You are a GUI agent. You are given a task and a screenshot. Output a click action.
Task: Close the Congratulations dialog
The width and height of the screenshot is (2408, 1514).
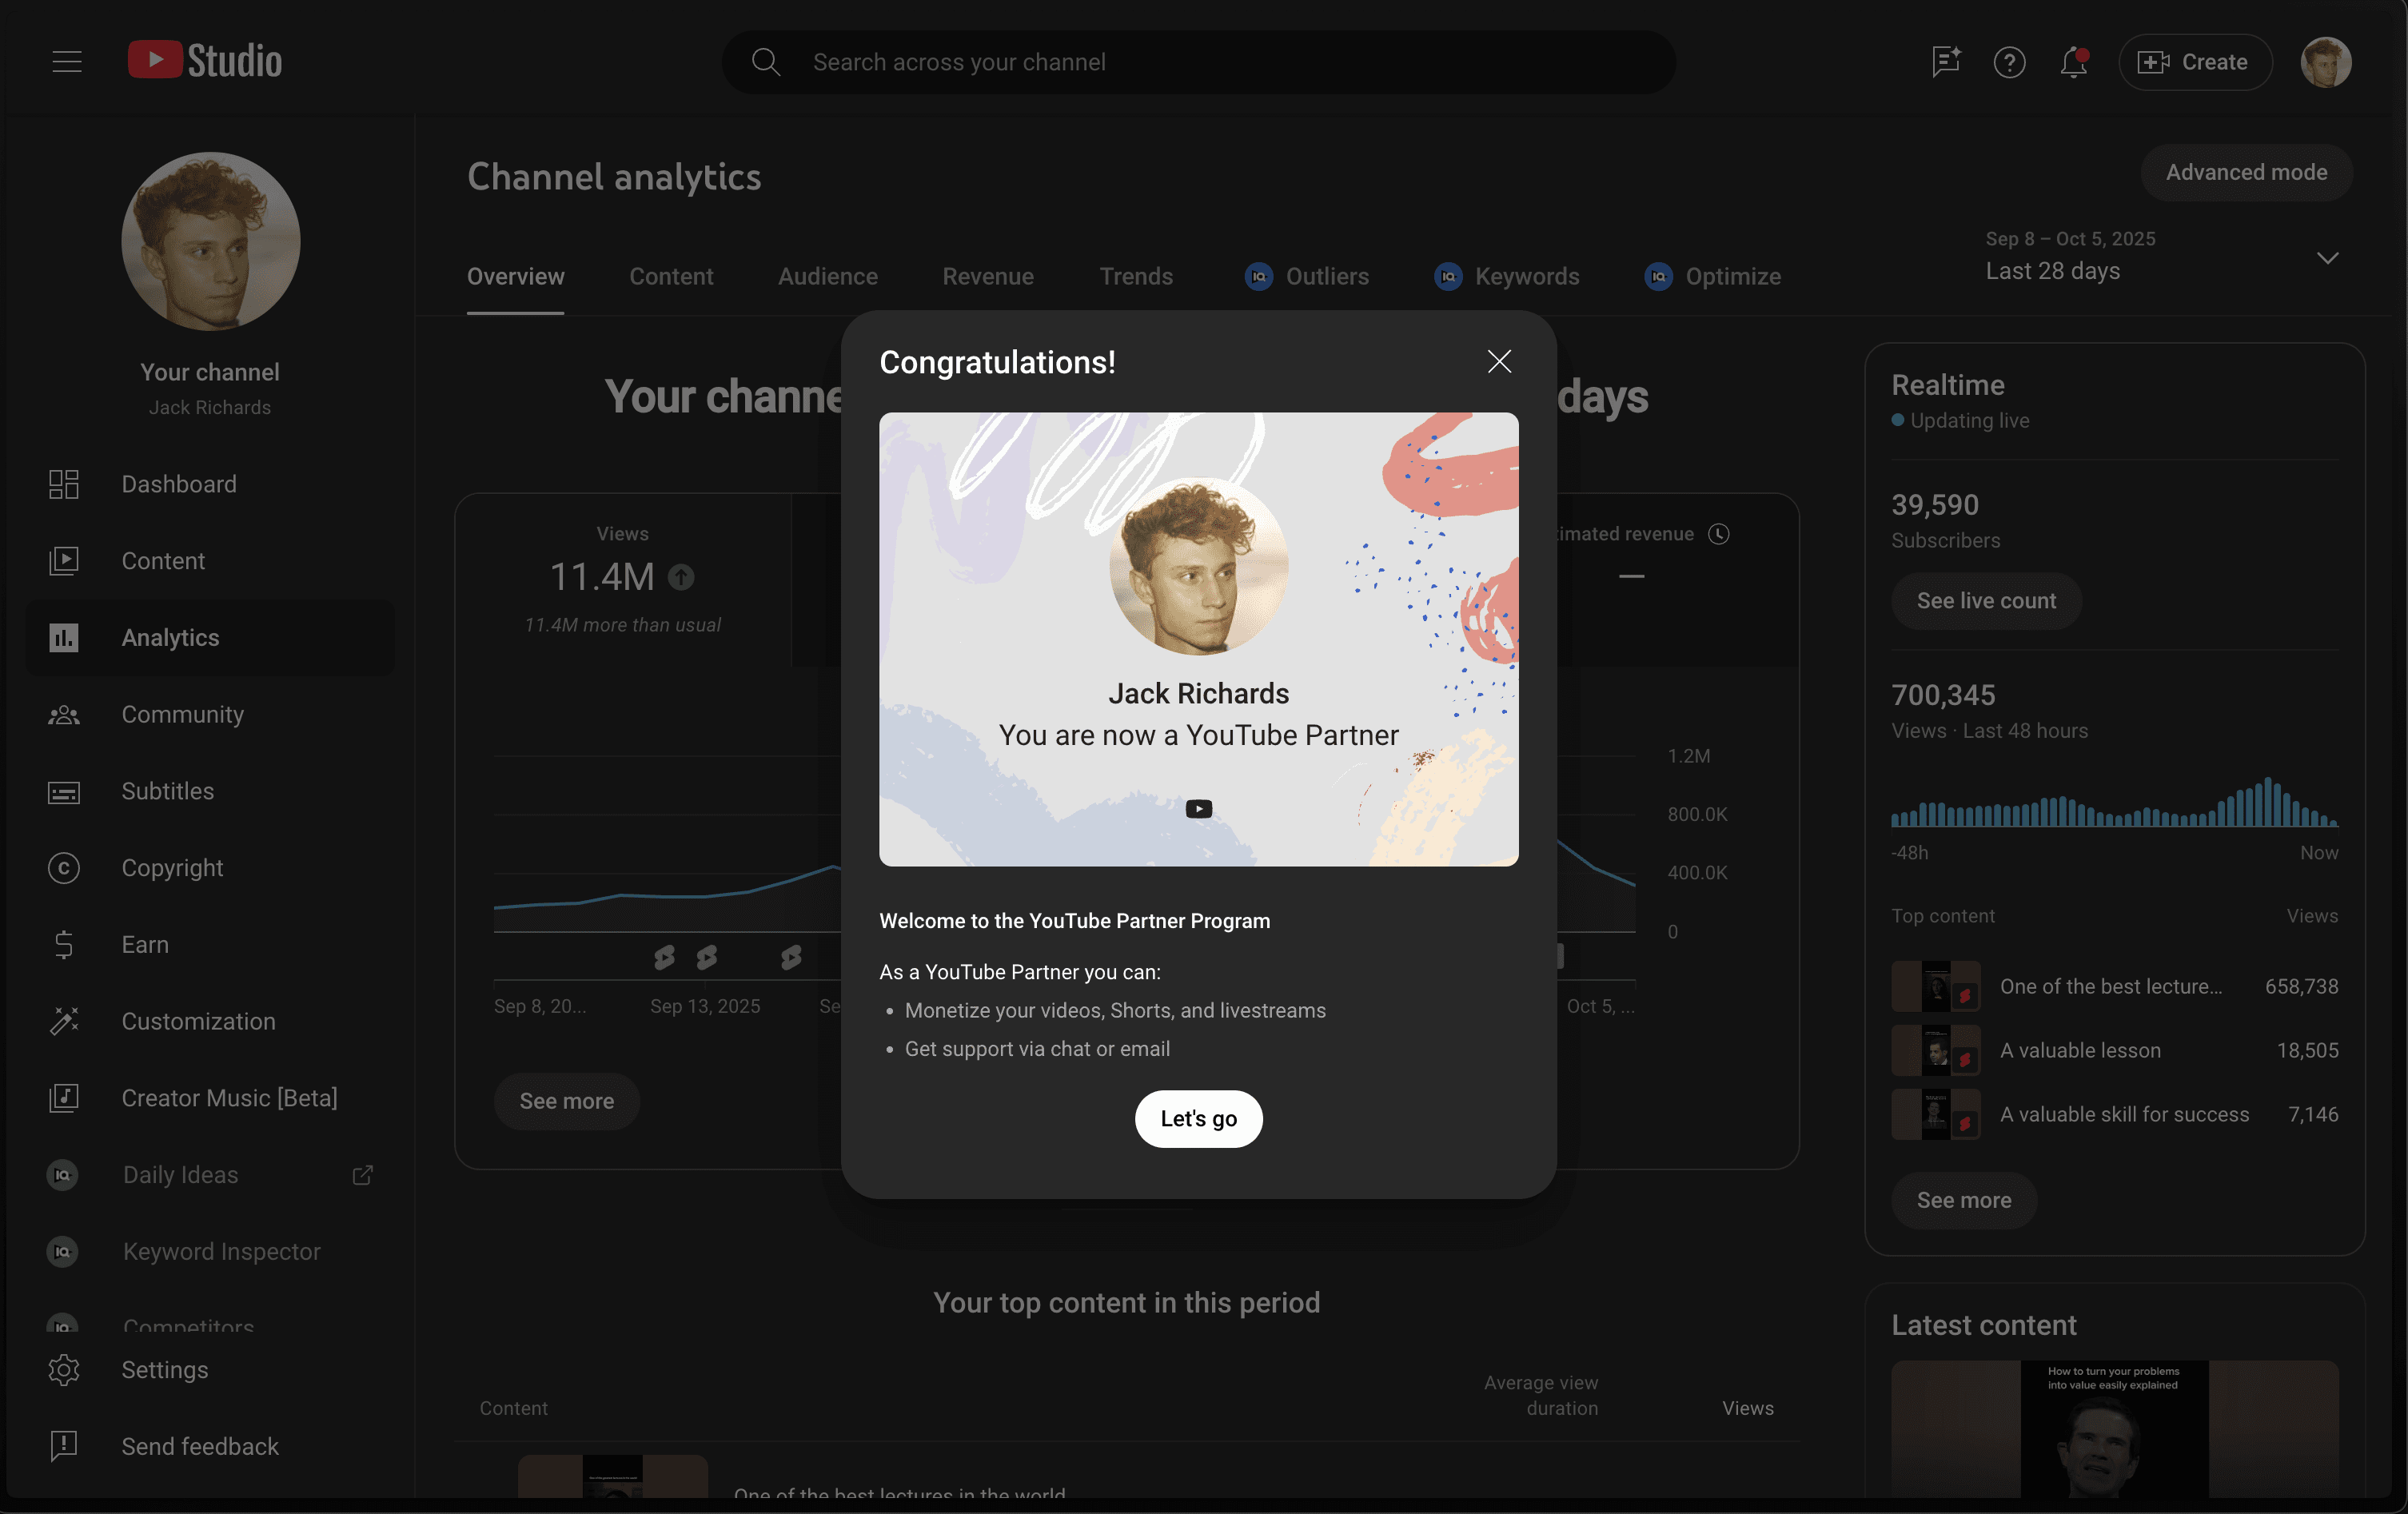(1498, 362)
